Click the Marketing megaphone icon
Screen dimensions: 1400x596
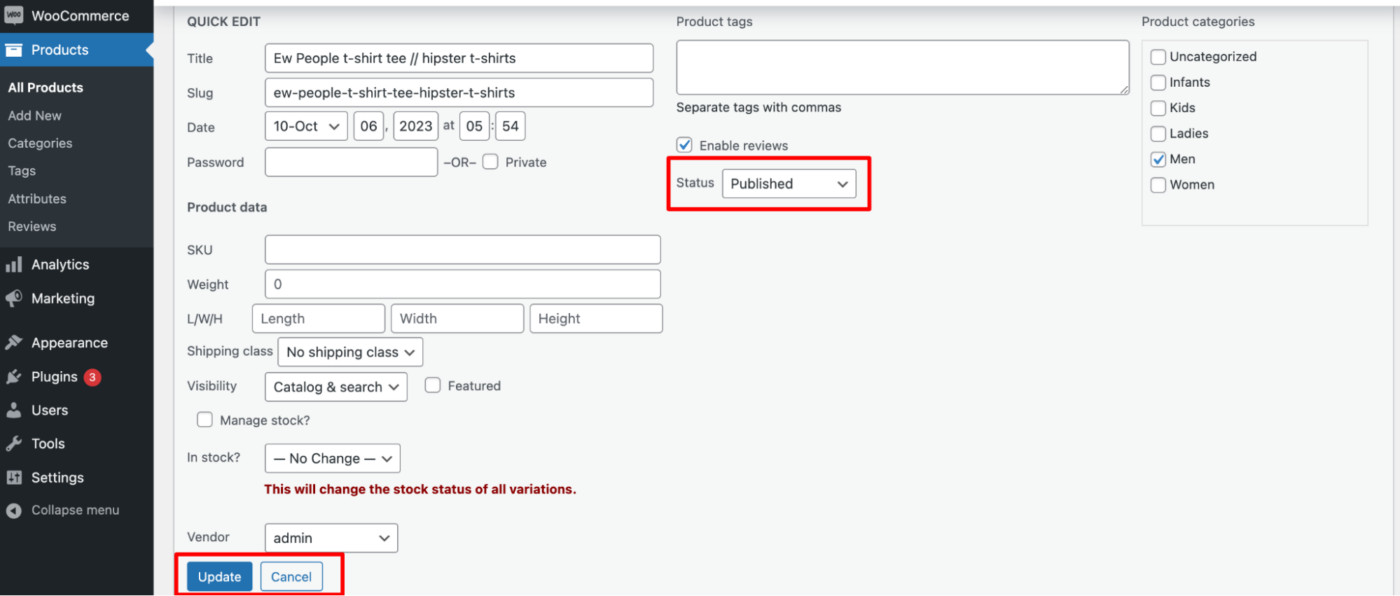click(x=14, y=299)
